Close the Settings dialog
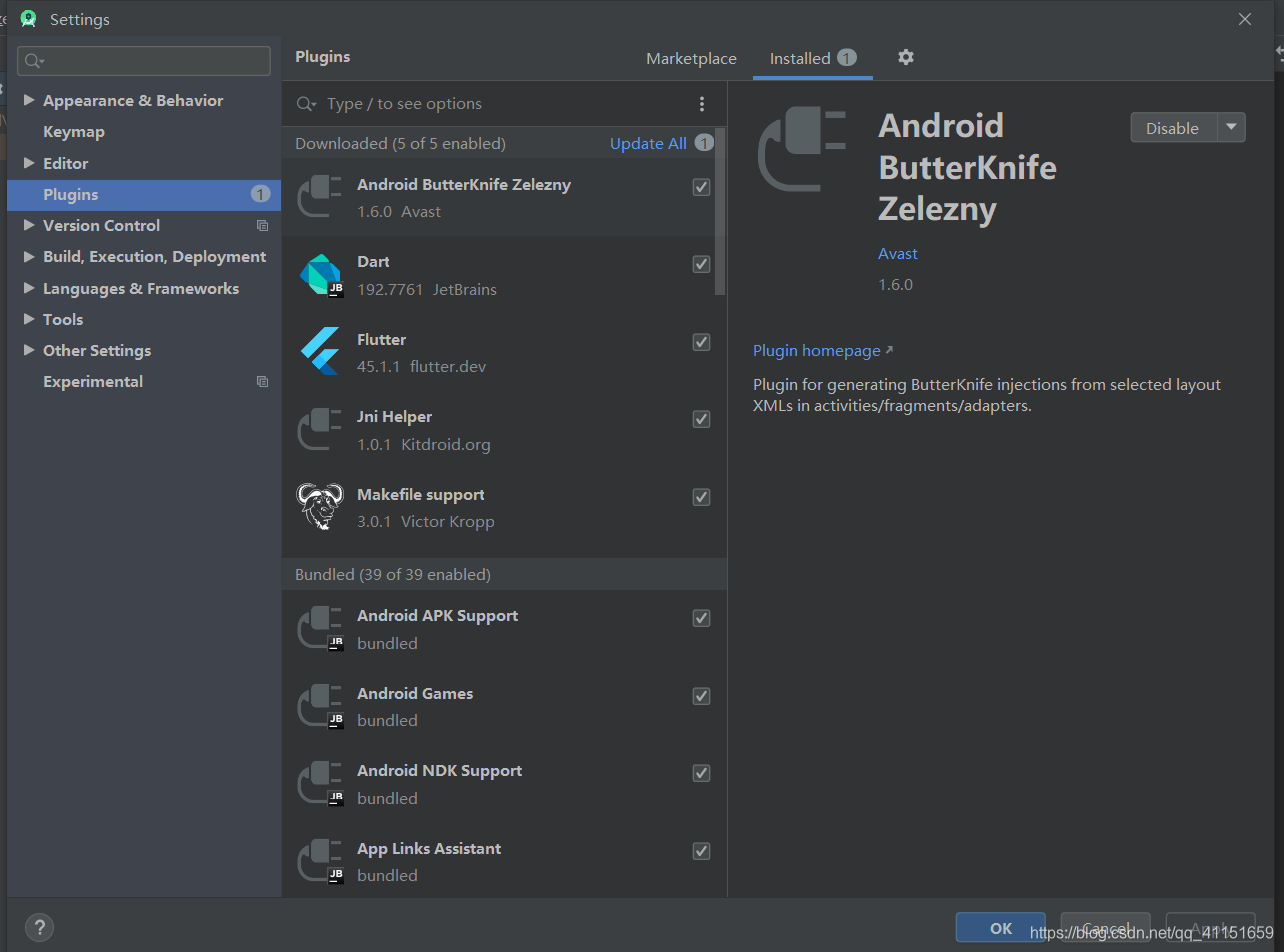The height and width of the screenshot is (952, 1284). point(1245,19)
